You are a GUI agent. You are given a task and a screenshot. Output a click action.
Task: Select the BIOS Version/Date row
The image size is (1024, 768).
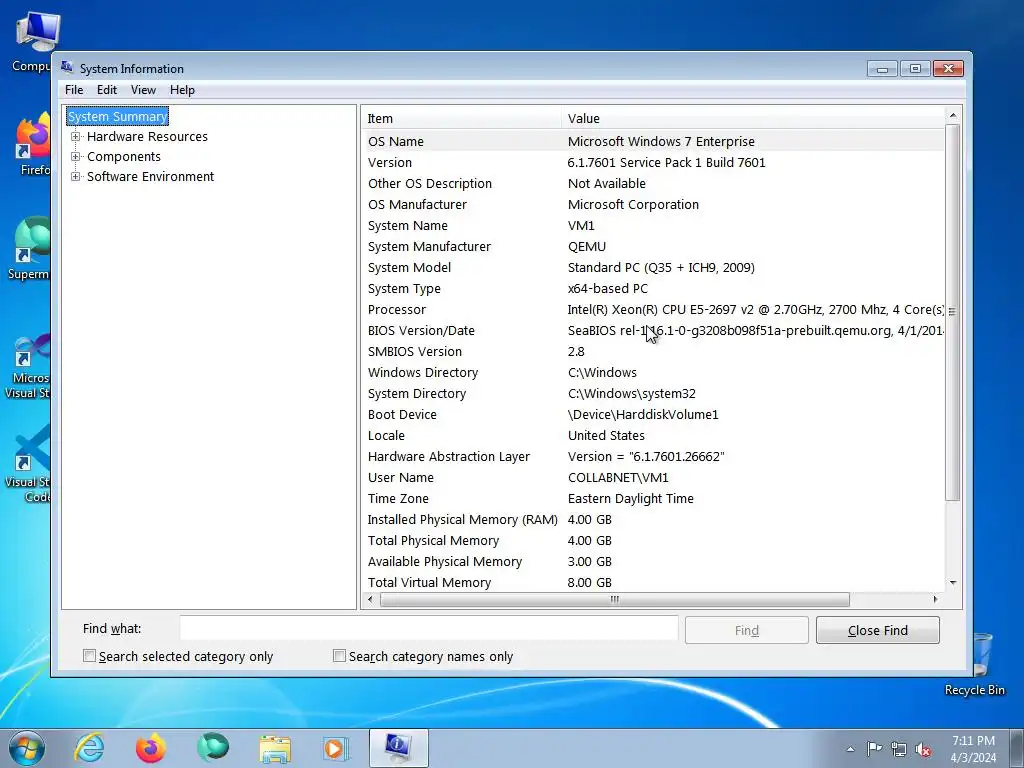653,330
